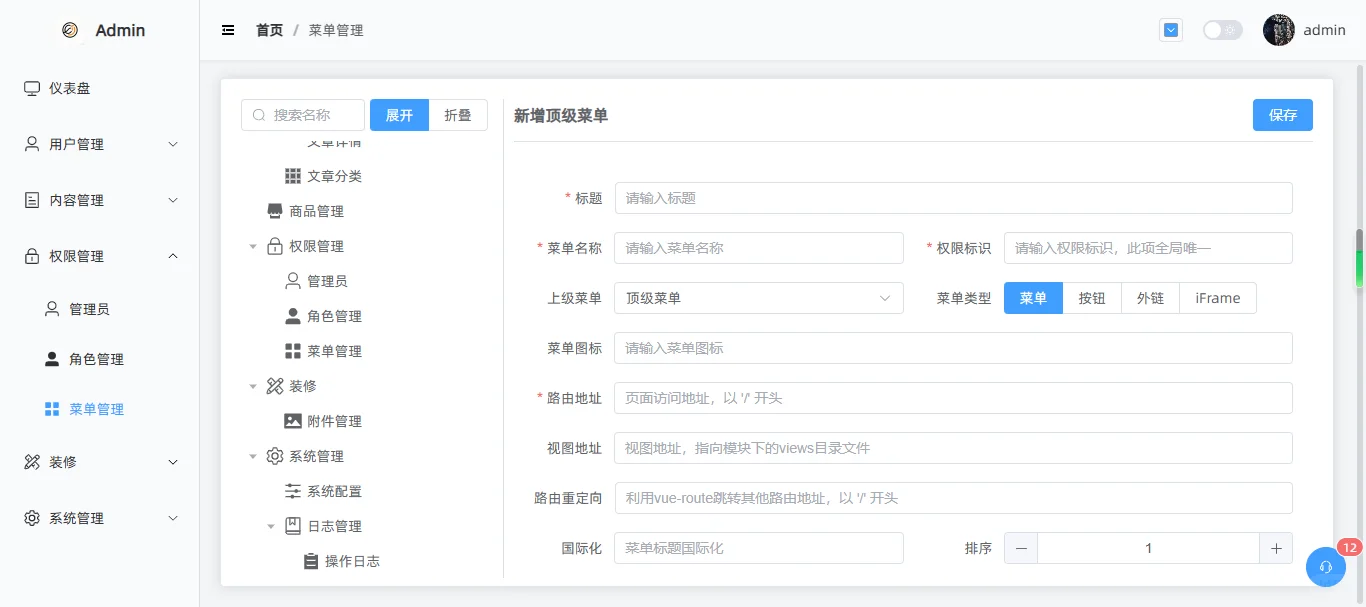Image resolution: width=1366 pixels, height=607 pixels.
Task: Collapse the 装修 node in the menu tree
Action: 253,385
